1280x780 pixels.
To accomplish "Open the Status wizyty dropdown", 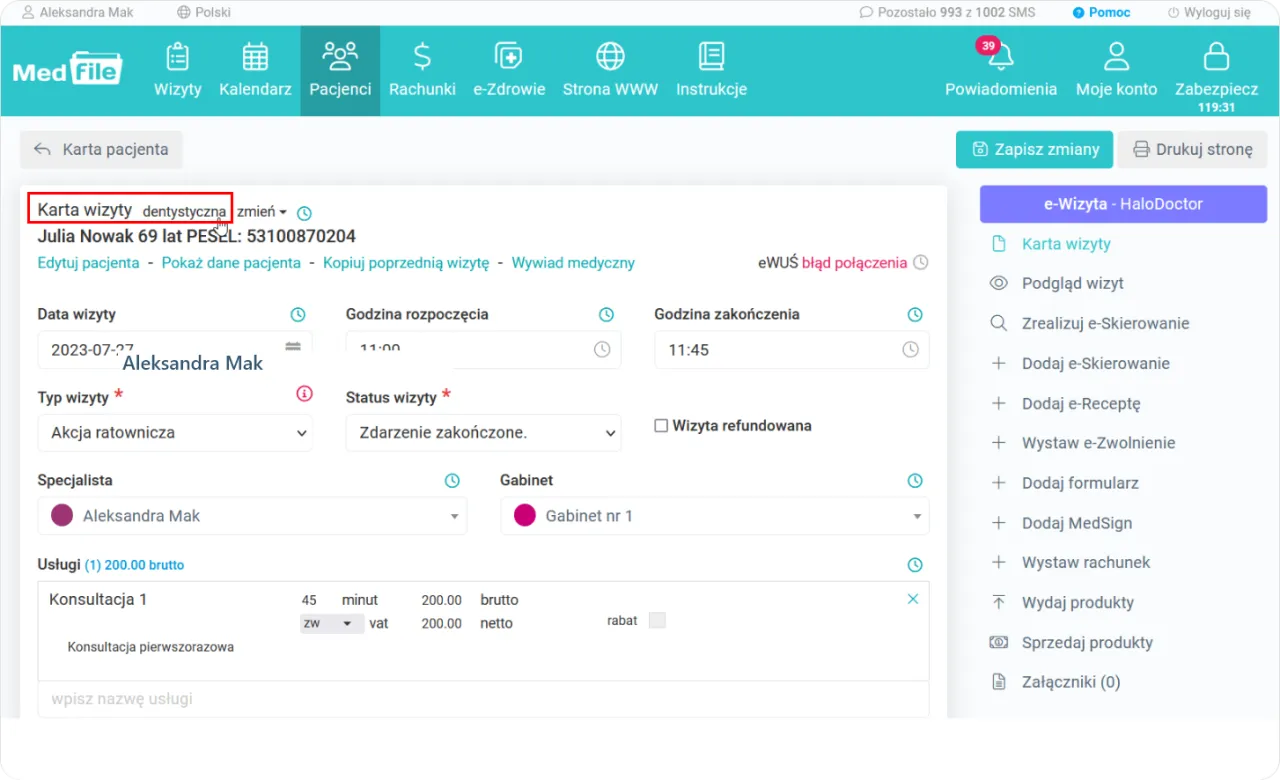I will (483, 433).
